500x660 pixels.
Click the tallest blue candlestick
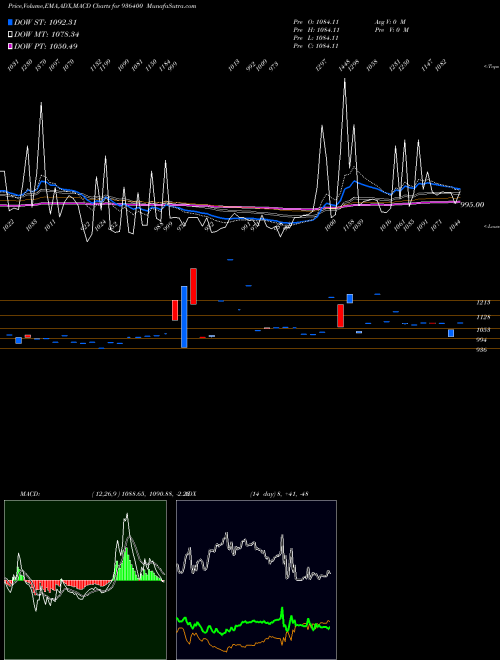[x=184, y=317]
